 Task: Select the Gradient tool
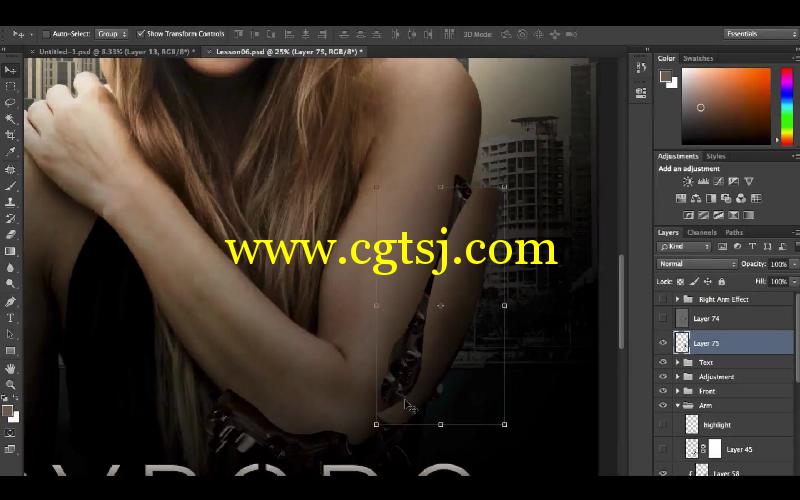(x=10, y=251)
